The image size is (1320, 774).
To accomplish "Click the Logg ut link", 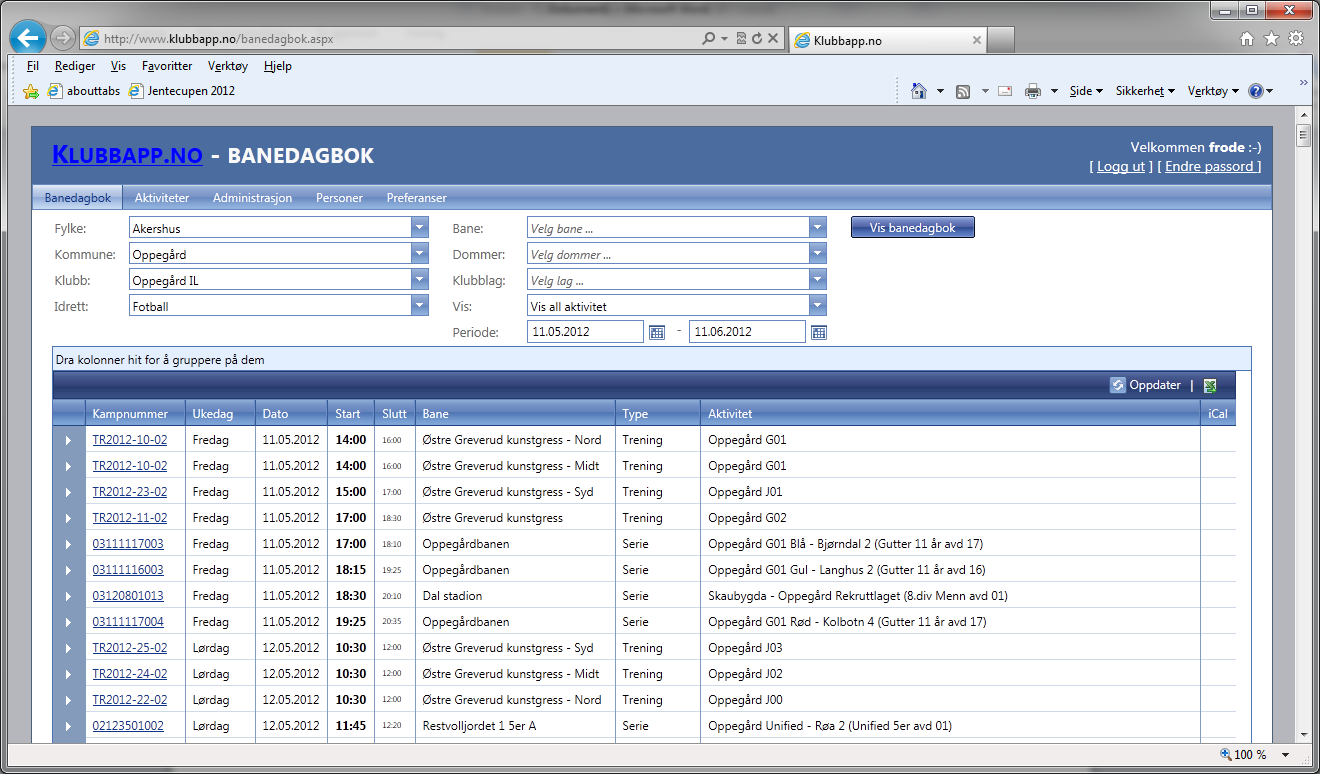I will [1121, 167].
